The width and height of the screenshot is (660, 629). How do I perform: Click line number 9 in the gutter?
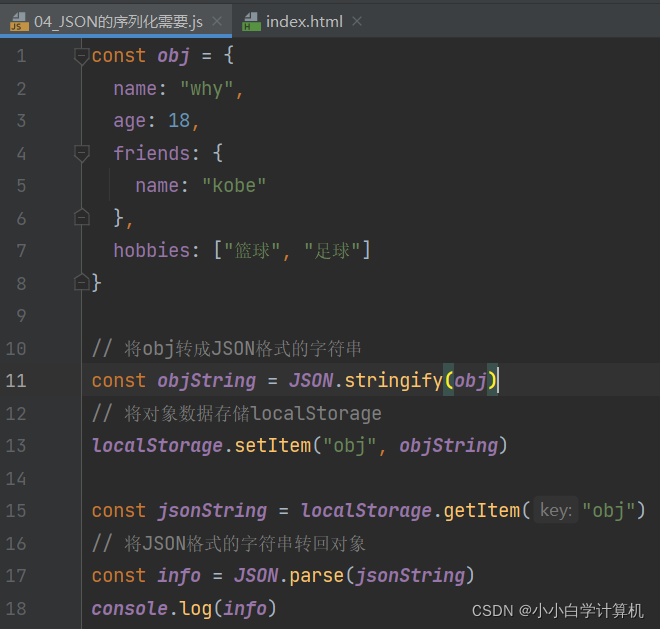(21, 316)
